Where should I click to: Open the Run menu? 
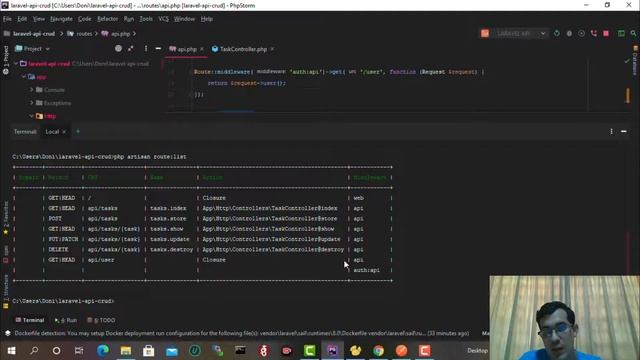coord(129,19)
